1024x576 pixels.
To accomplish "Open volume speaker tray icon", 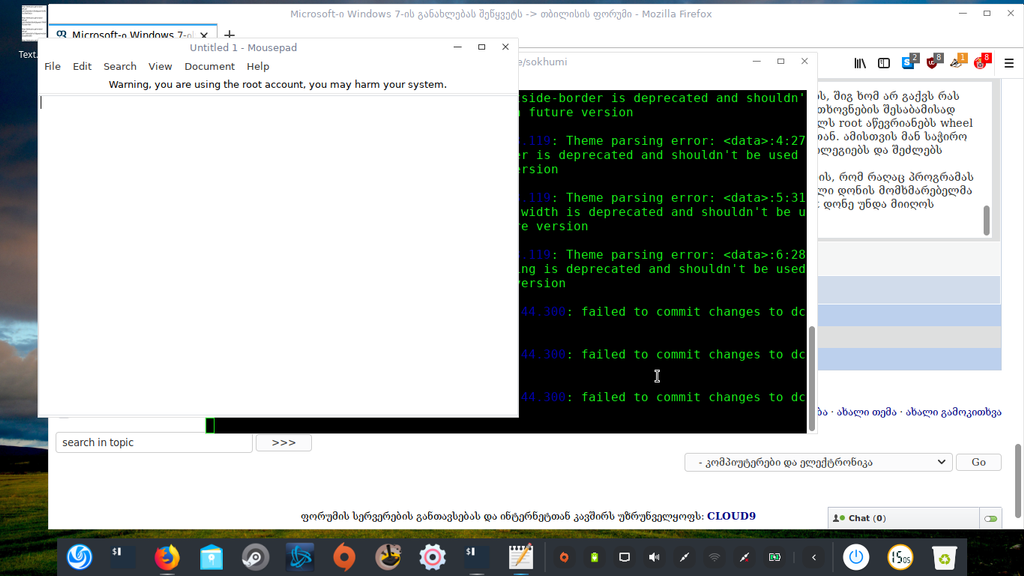I will click(654, 557).
